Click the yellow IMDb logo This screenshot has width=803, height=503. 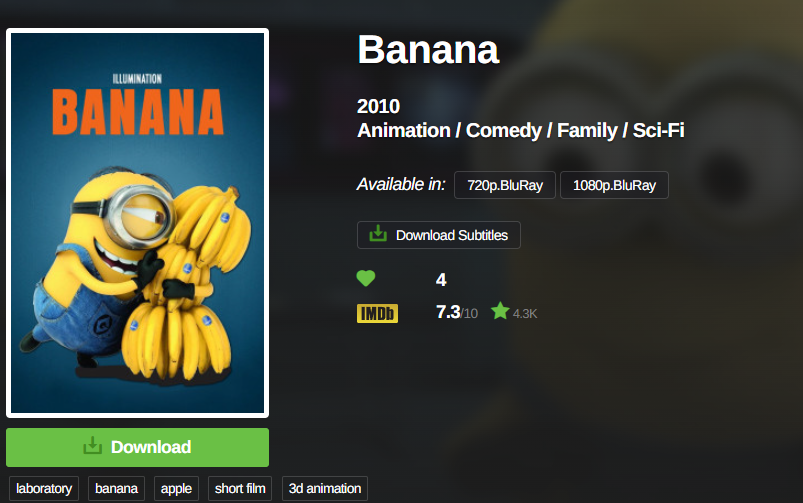click(x=377, y=313)
